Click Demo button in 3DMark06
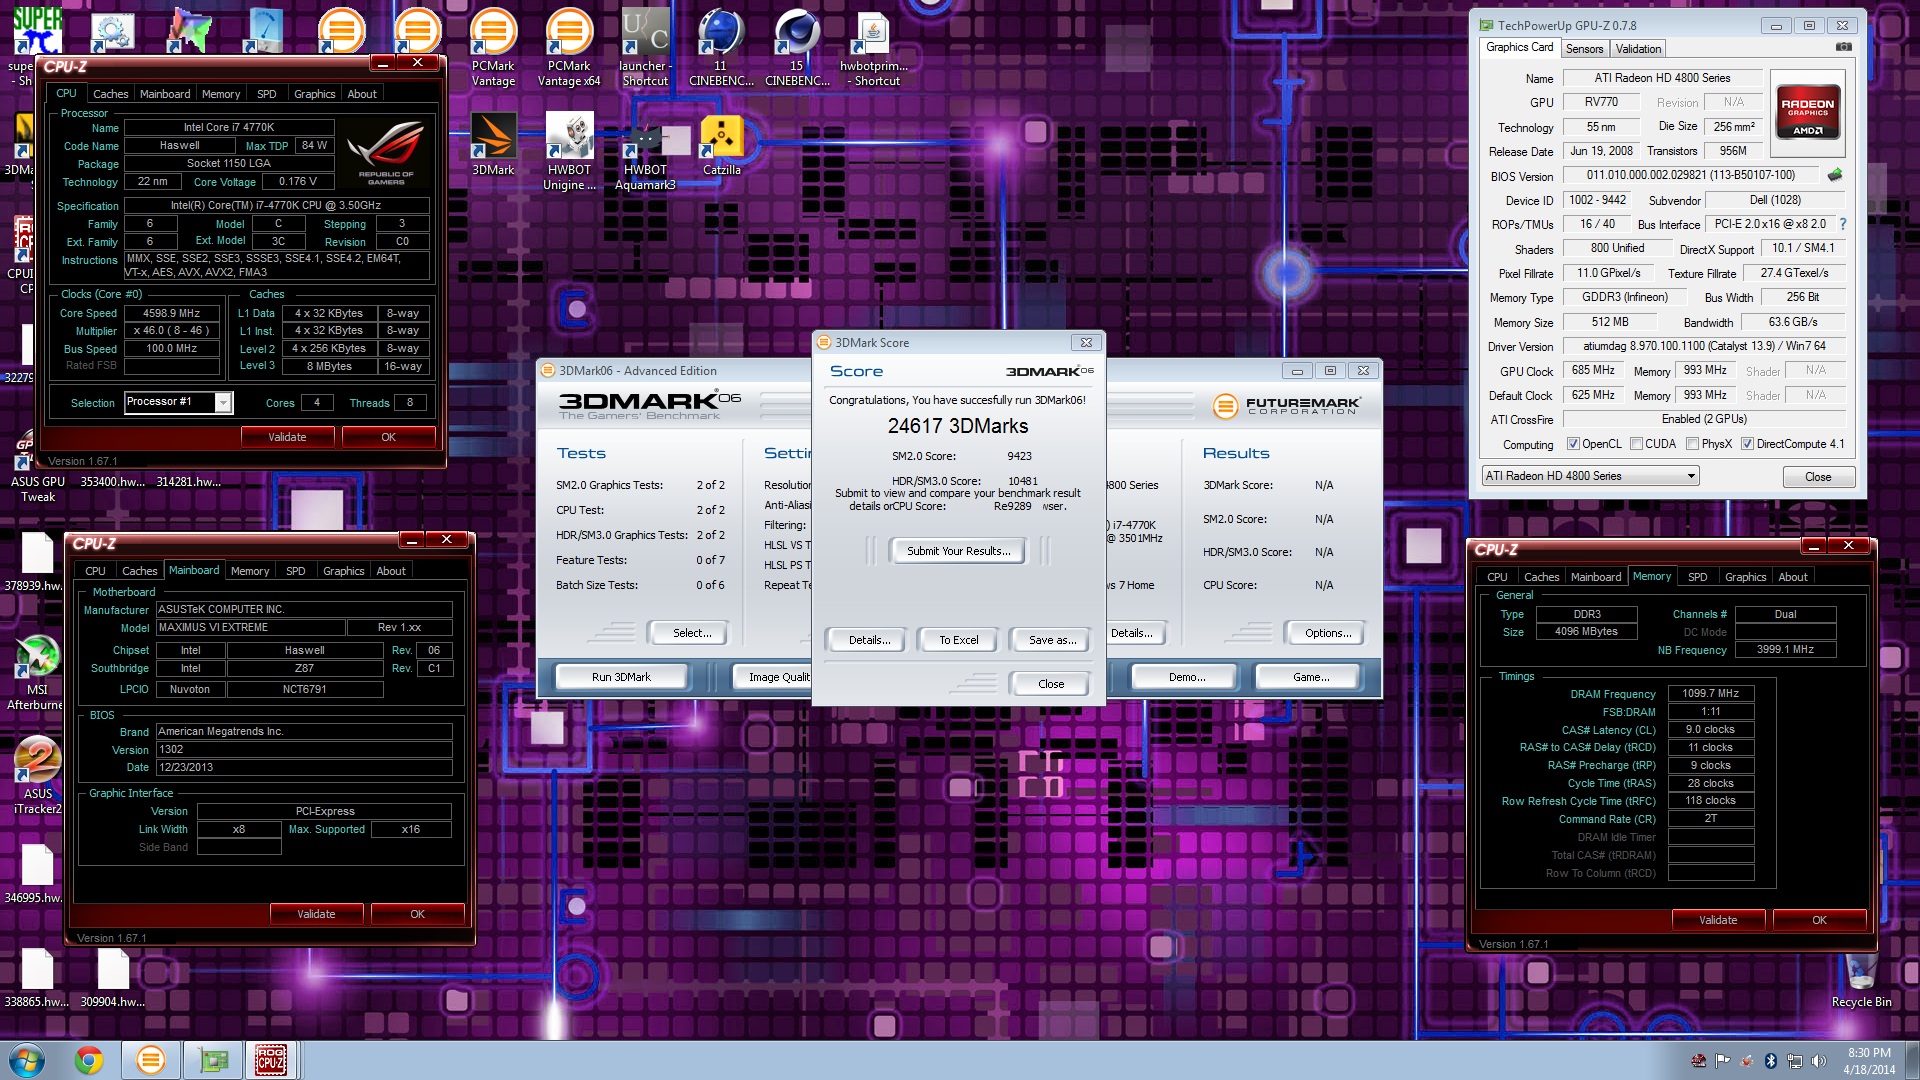Image resolution: width=1920 pixels, height=1080 pixels. point(1187,677)
